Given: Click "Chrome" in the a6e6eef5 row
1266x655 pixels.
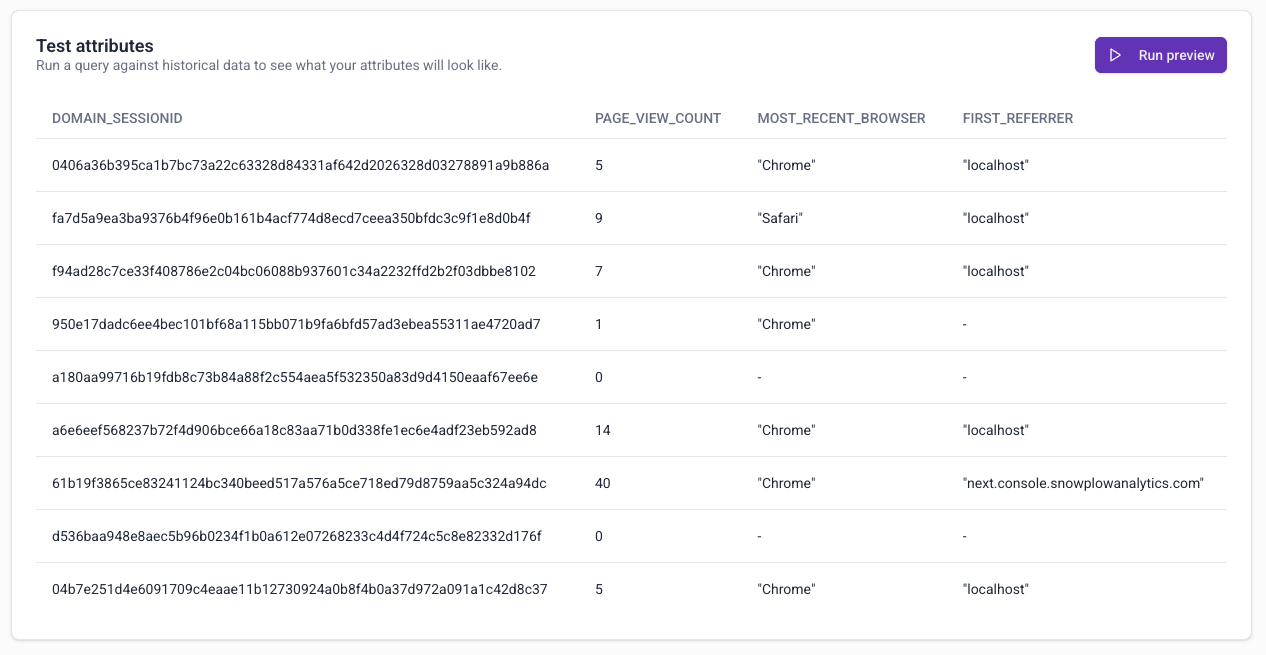Looking at the screenshot, I should point(787,430).
